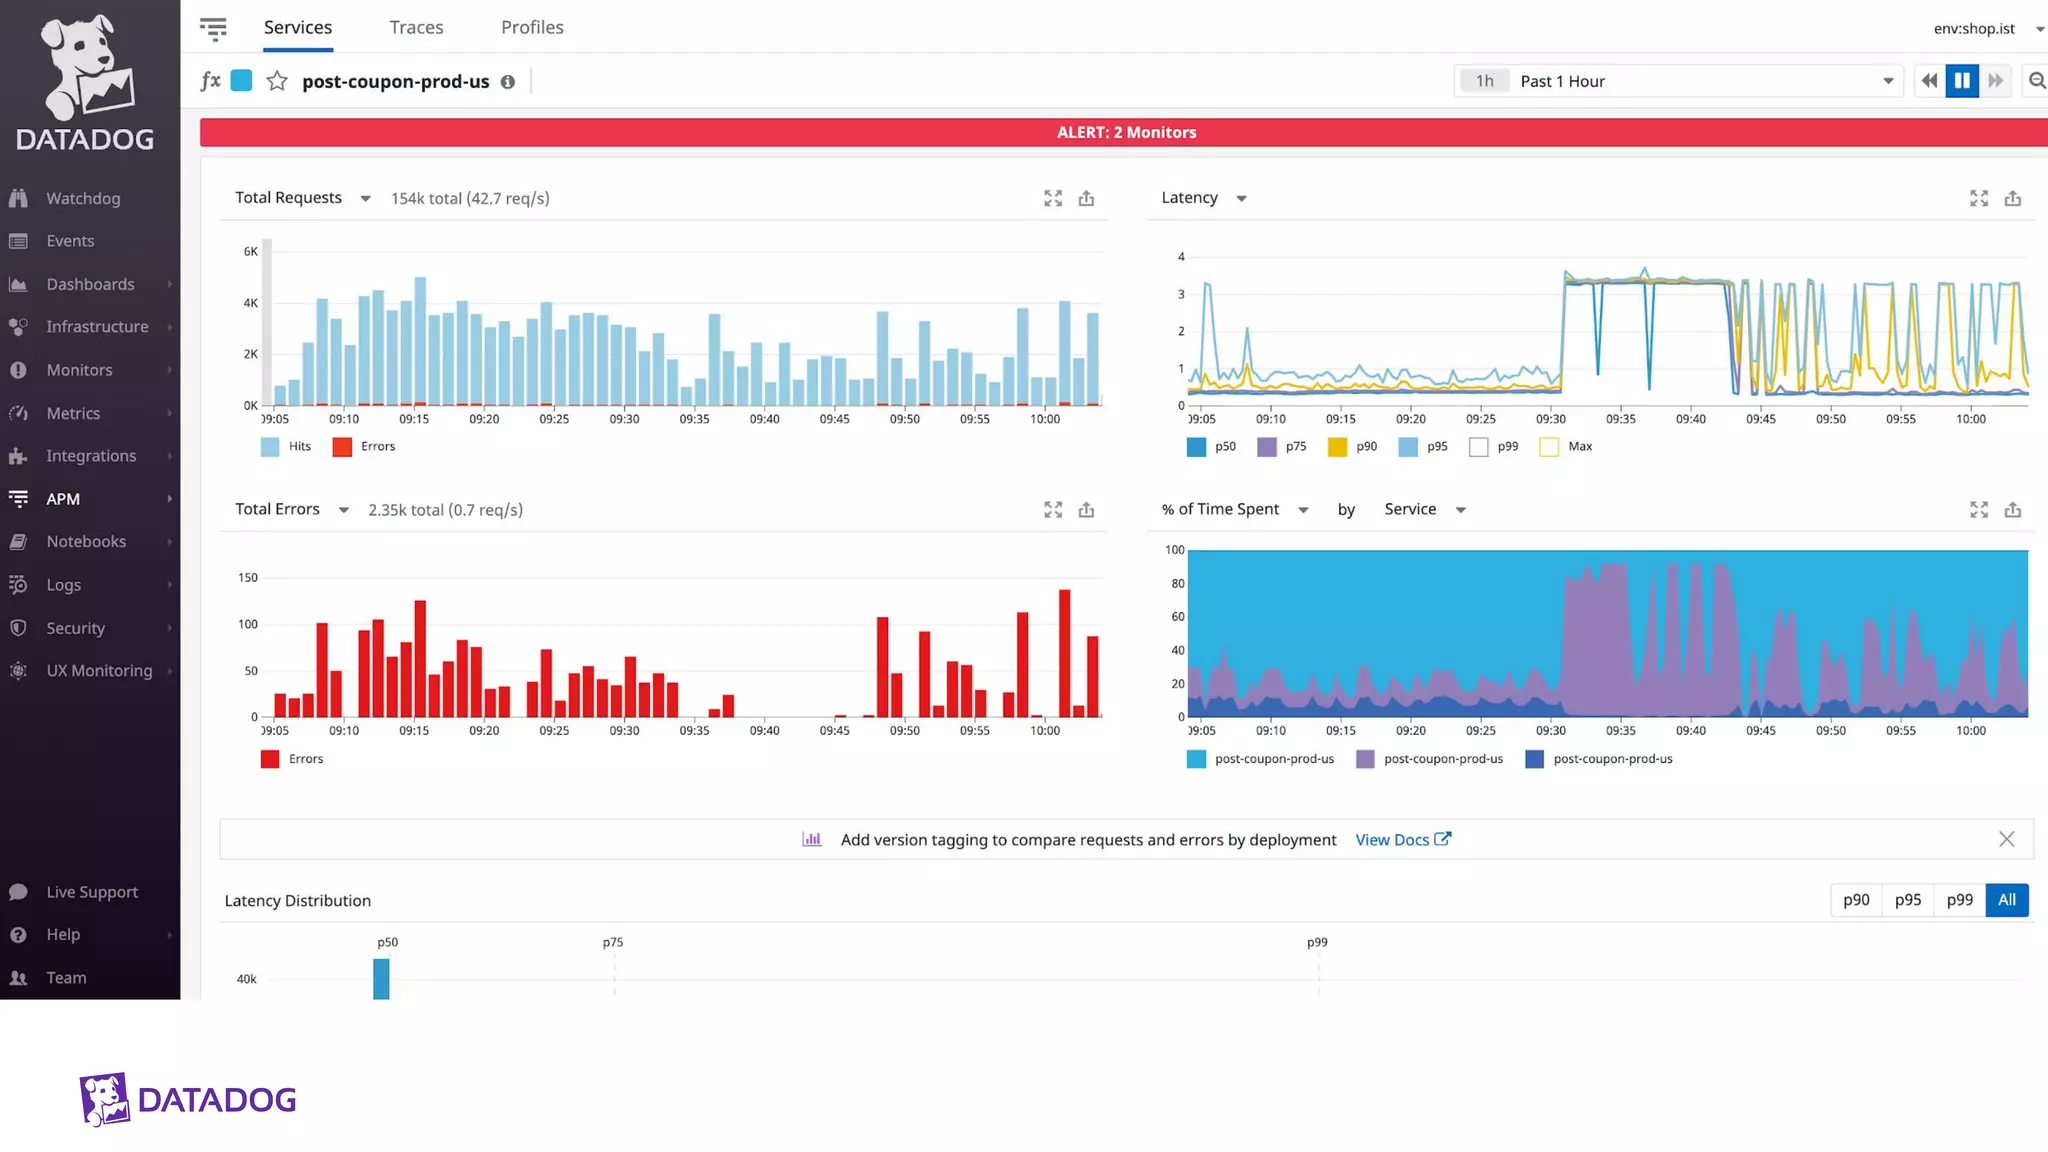The height and width of the screenshot is (1152, 2048).
Task: Switch to the Services tab
Action: [298, 28]
